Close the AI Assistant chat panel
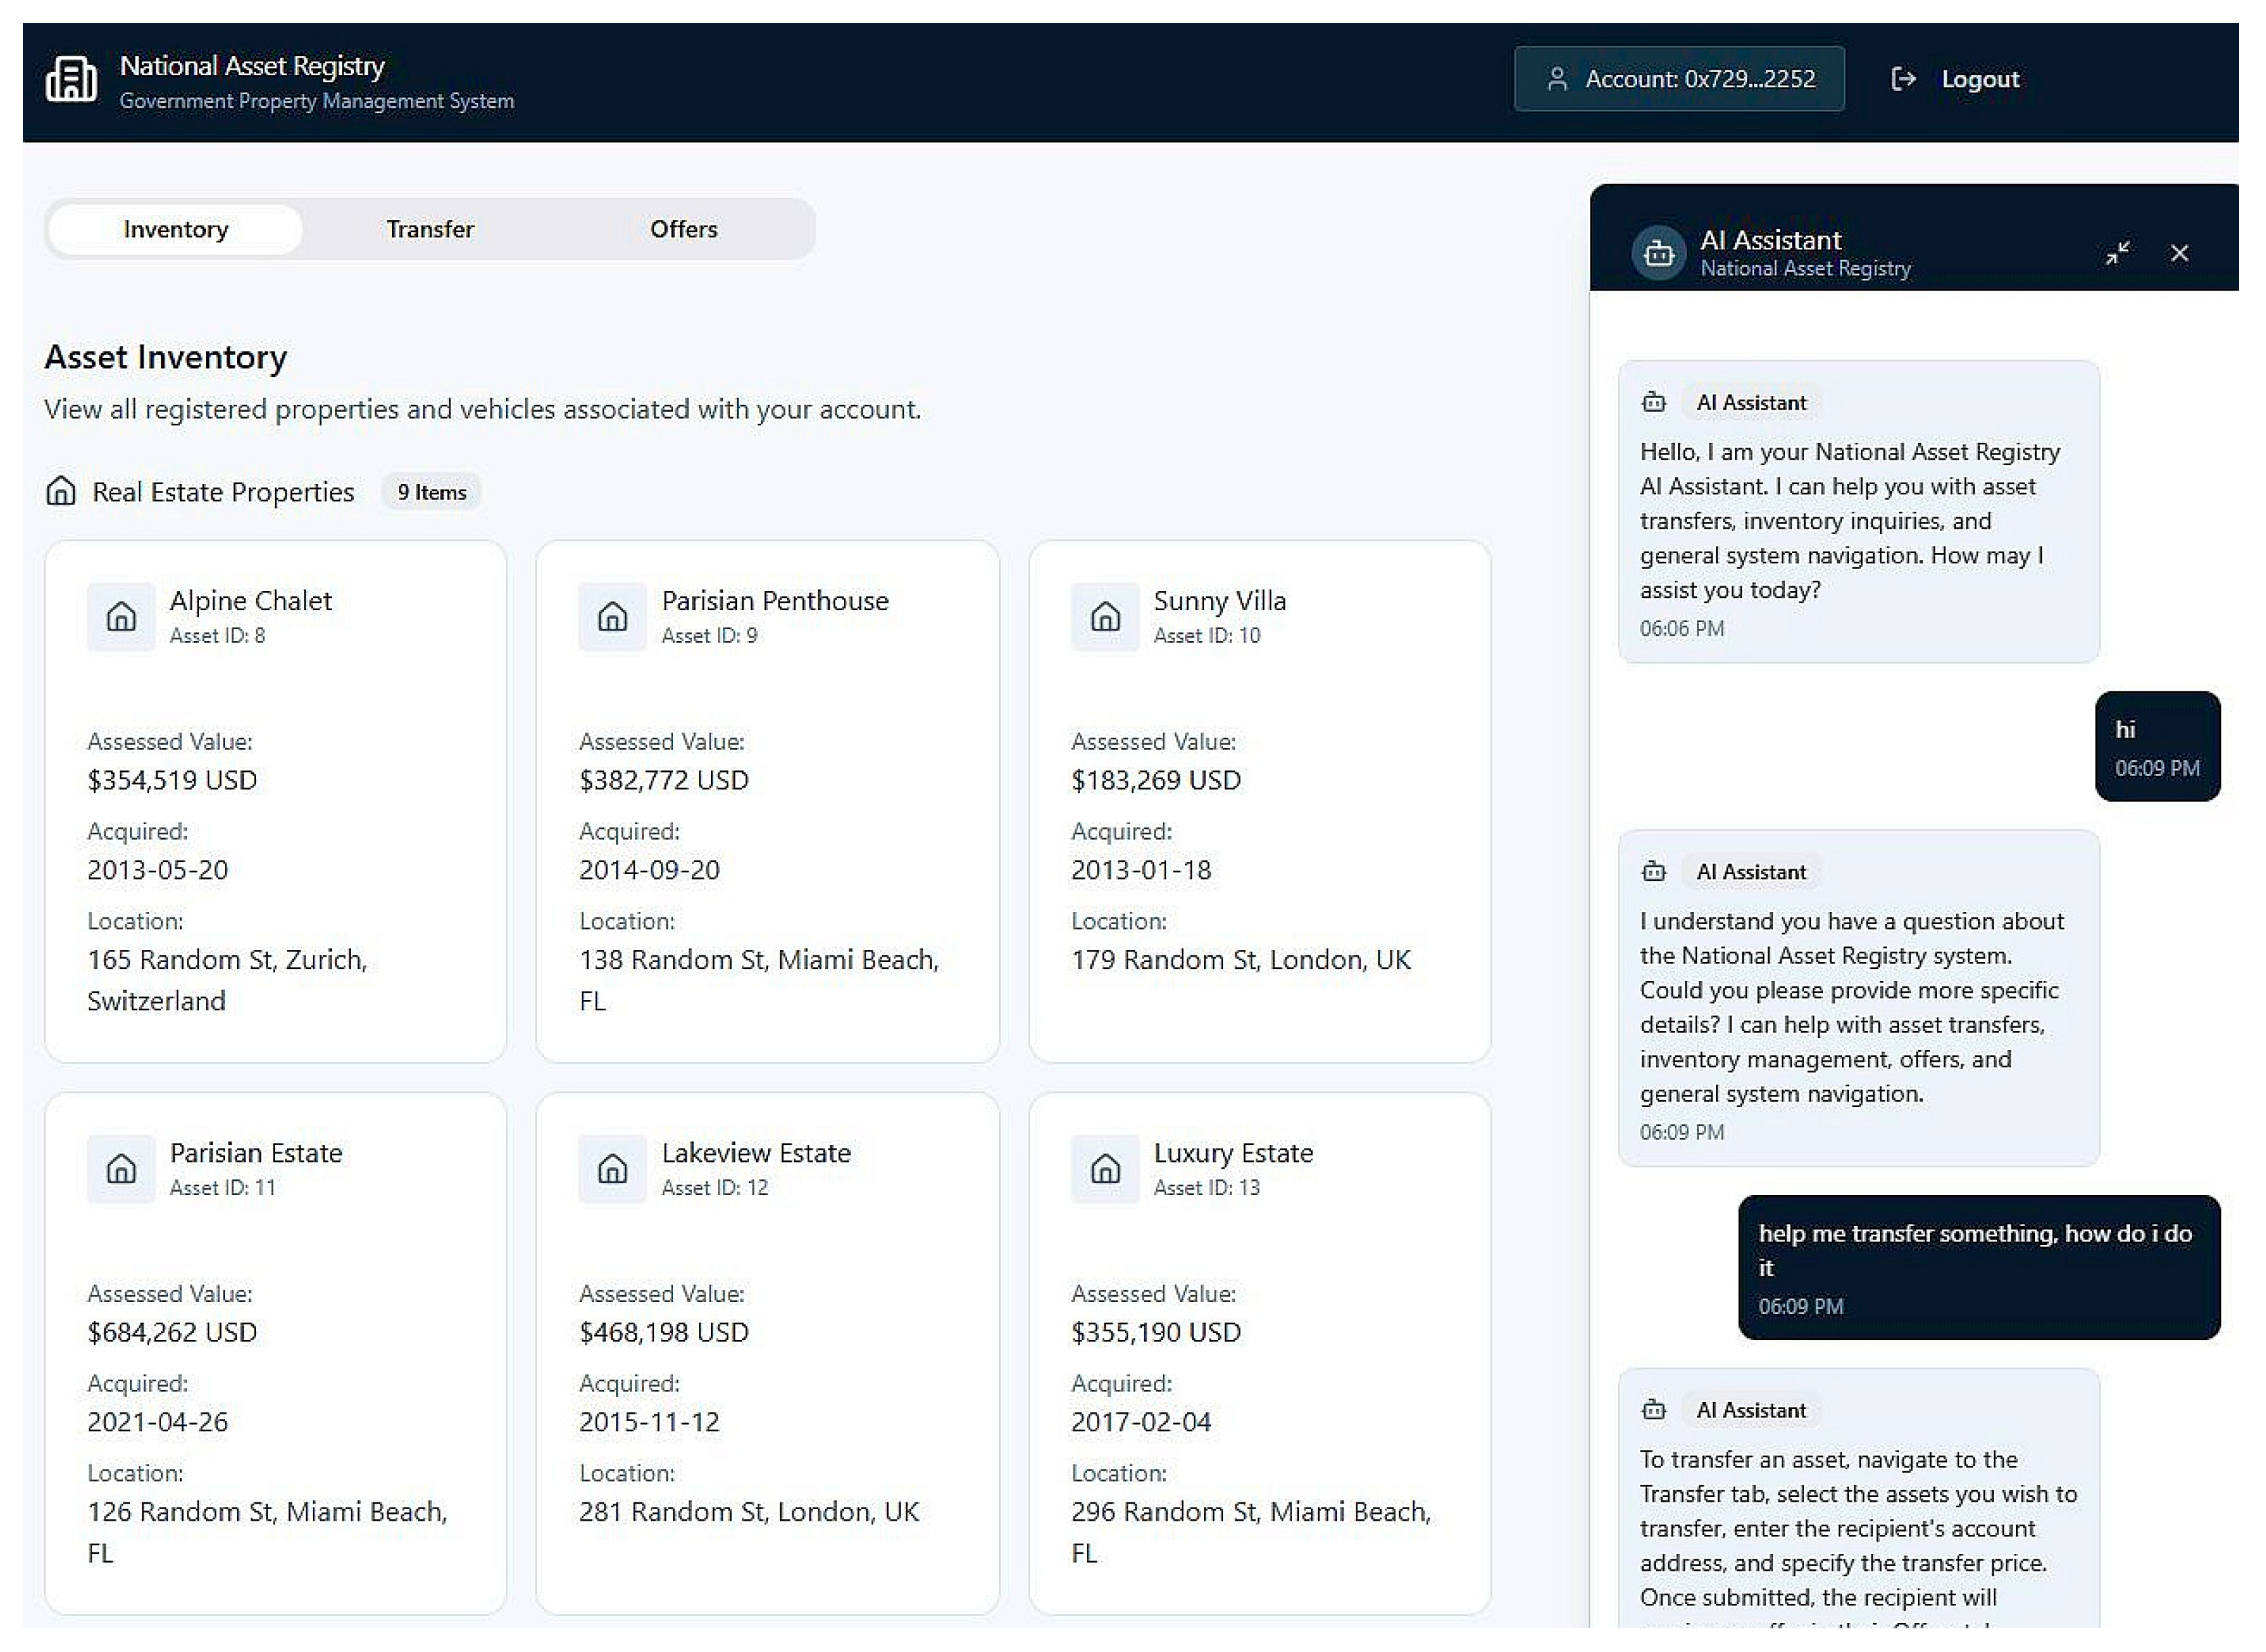The height and width of the screenshot is (1652, 2266). tap(2179, 253)
